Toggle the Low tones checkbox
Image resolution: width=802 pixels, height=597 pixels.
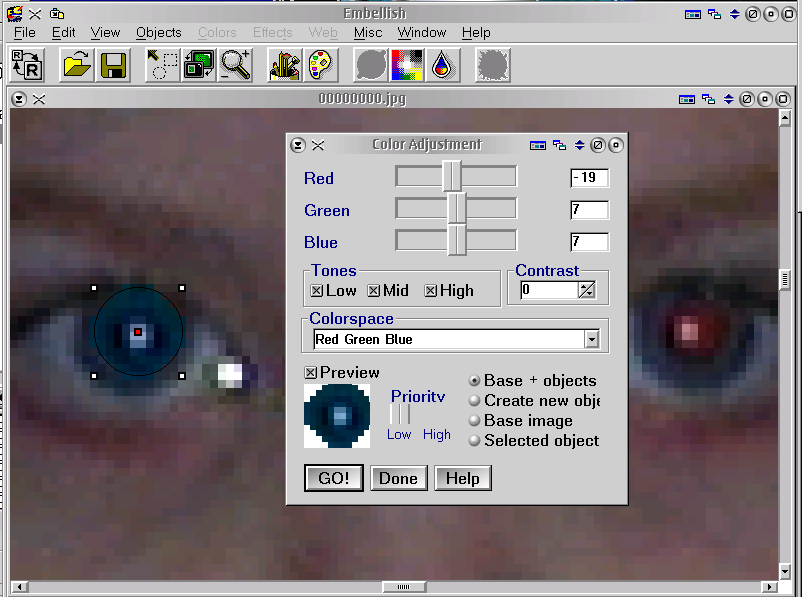(x=317, y=291)
